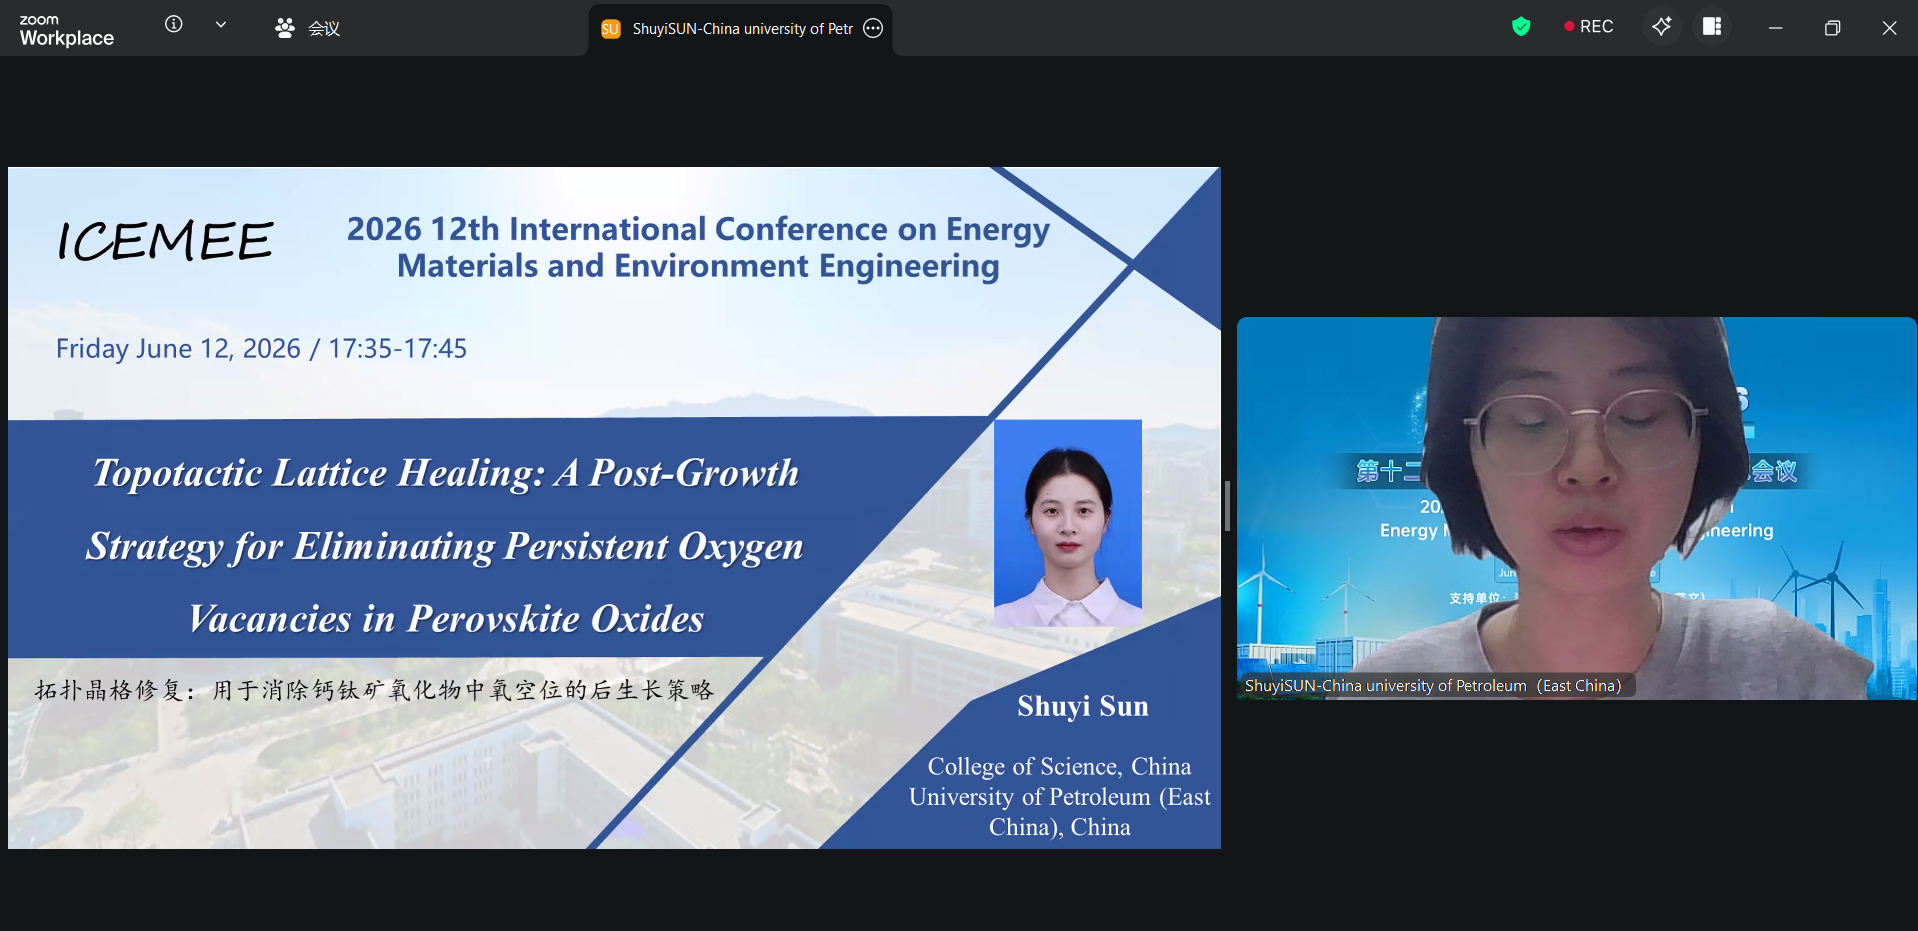Viewport: 1918px width, 931px height.
Task: Select the ShuyiSUN shared screen tab
Action: [x=741, y=29]
